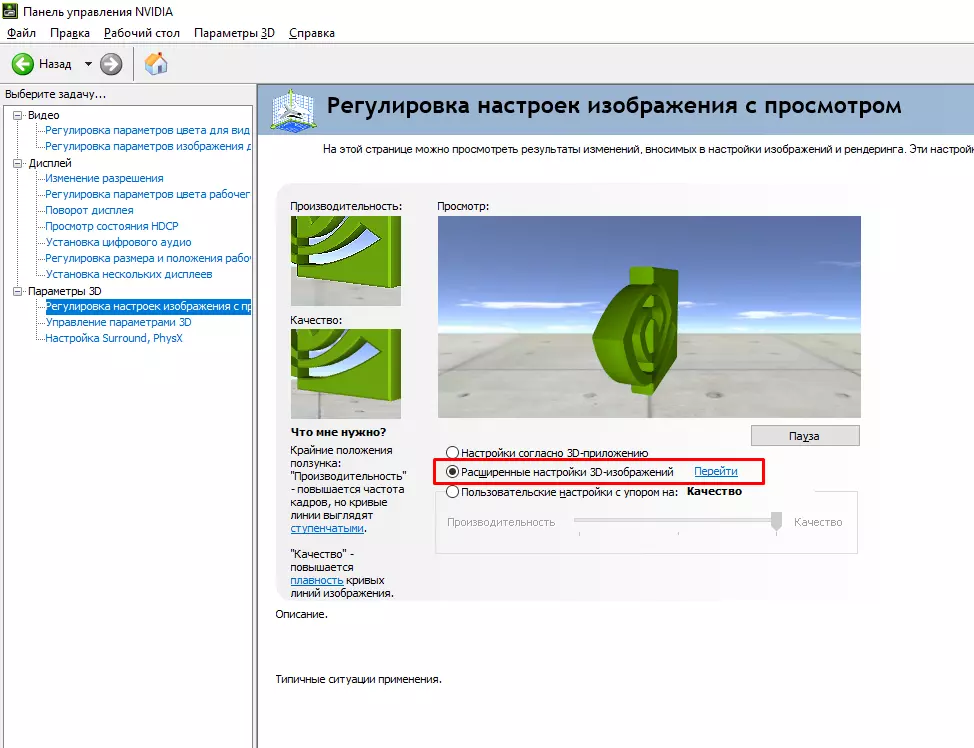Select Установка цифрового аудио
The image size is (974, 748).
tap(118, 242)
